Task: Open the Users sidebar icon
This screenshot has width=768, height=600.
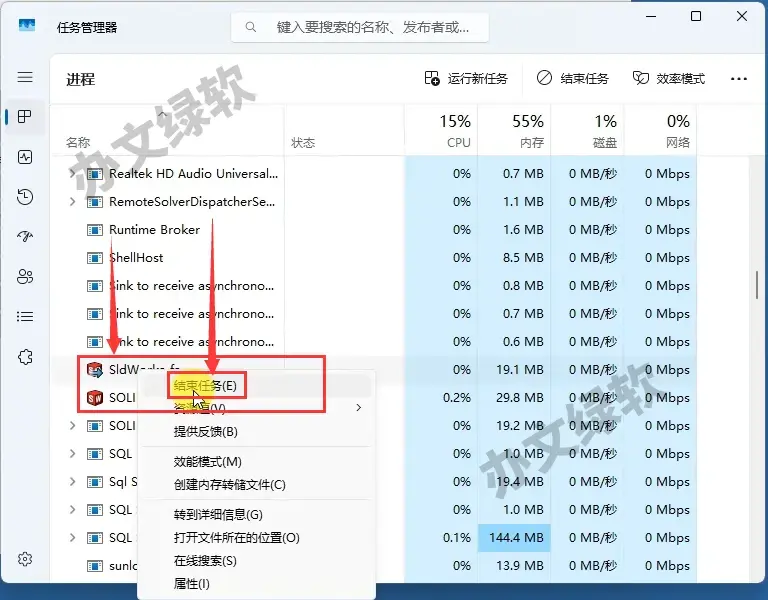Action: (x=25, y=277)
